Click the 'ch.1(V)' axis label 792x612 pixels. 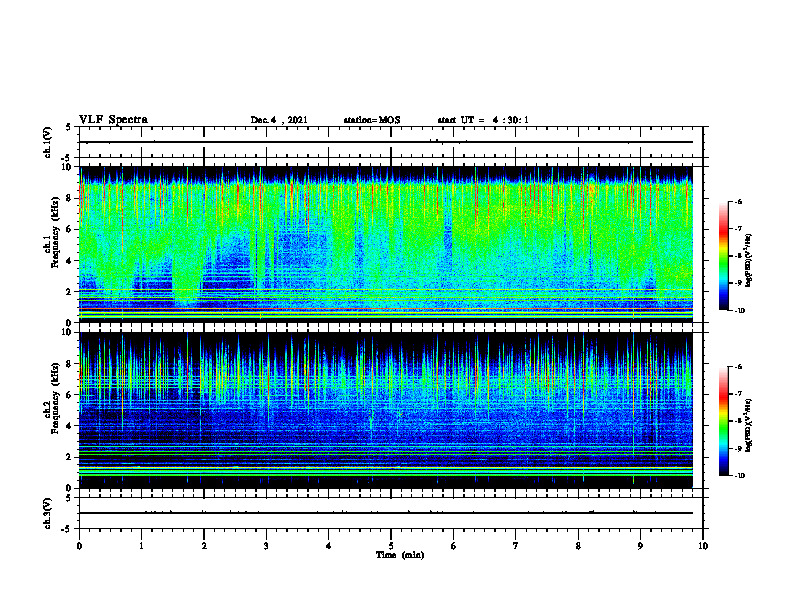[47, 142]
